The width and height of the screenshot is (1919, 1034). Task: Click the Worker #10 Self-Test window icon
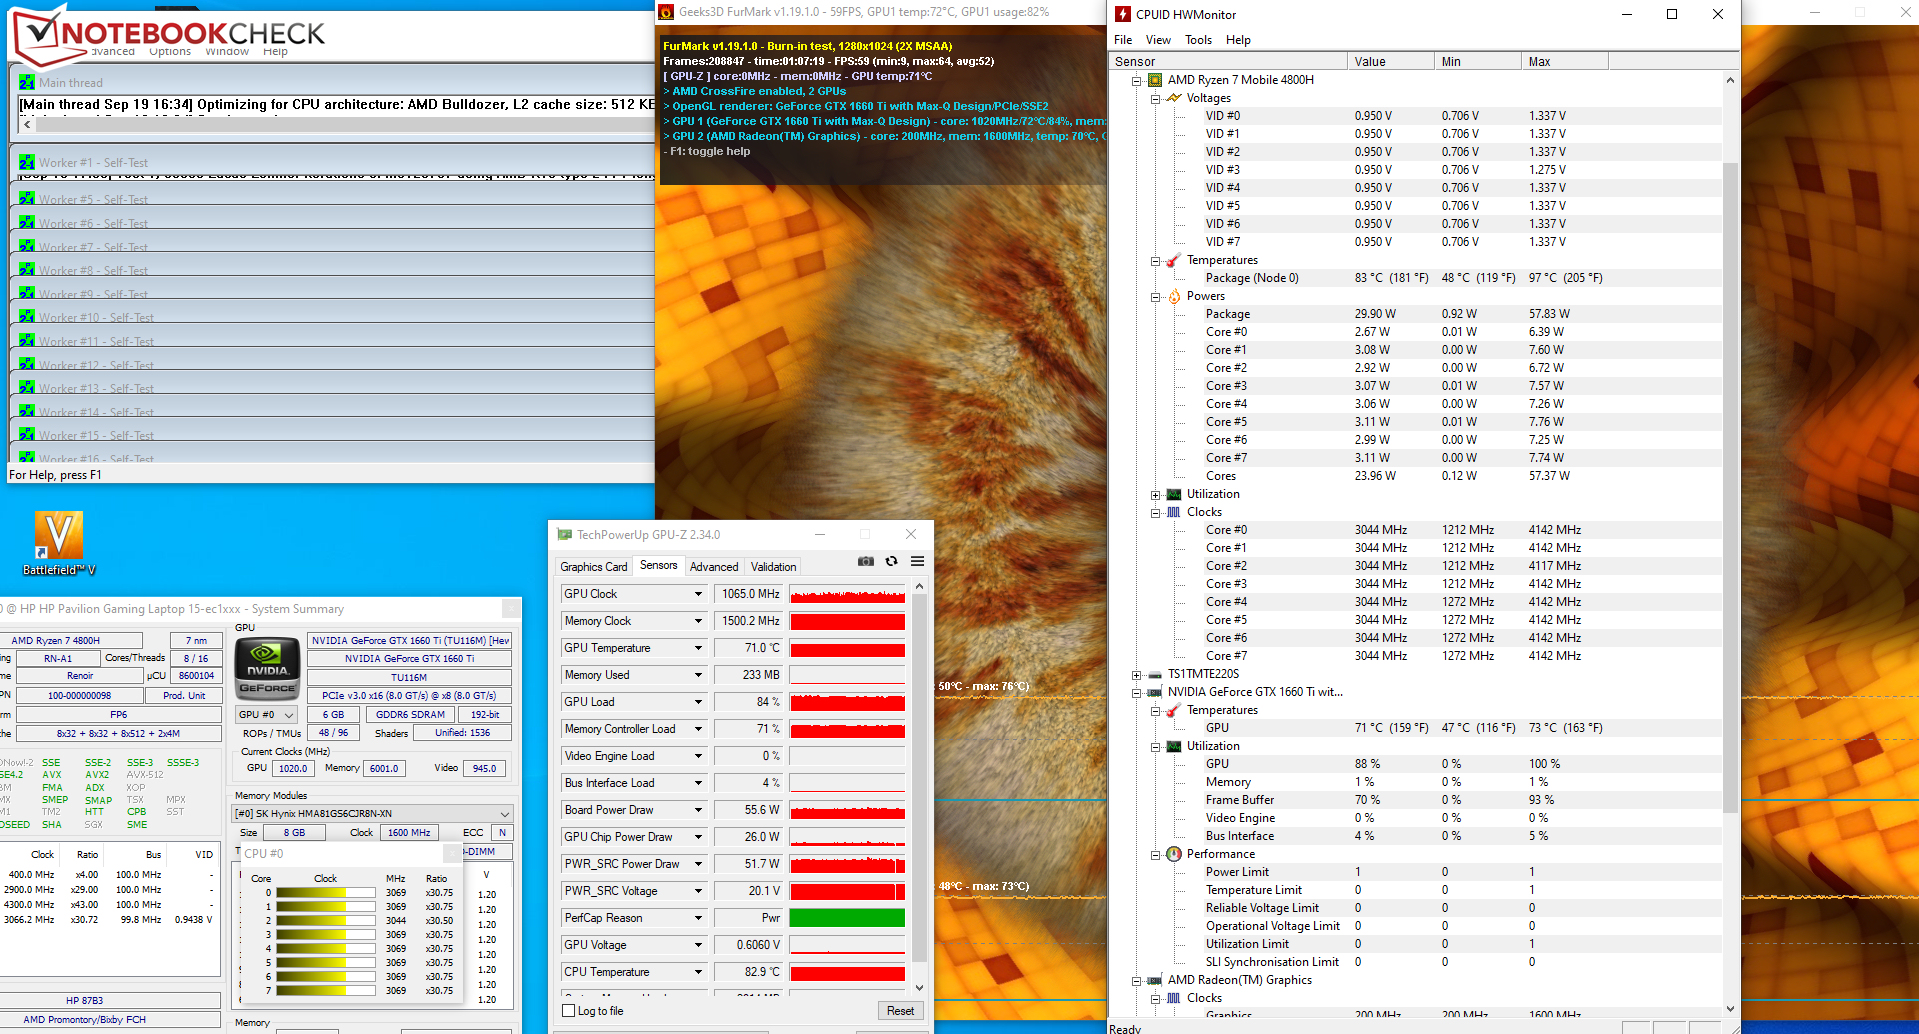[x=27, y=317]
